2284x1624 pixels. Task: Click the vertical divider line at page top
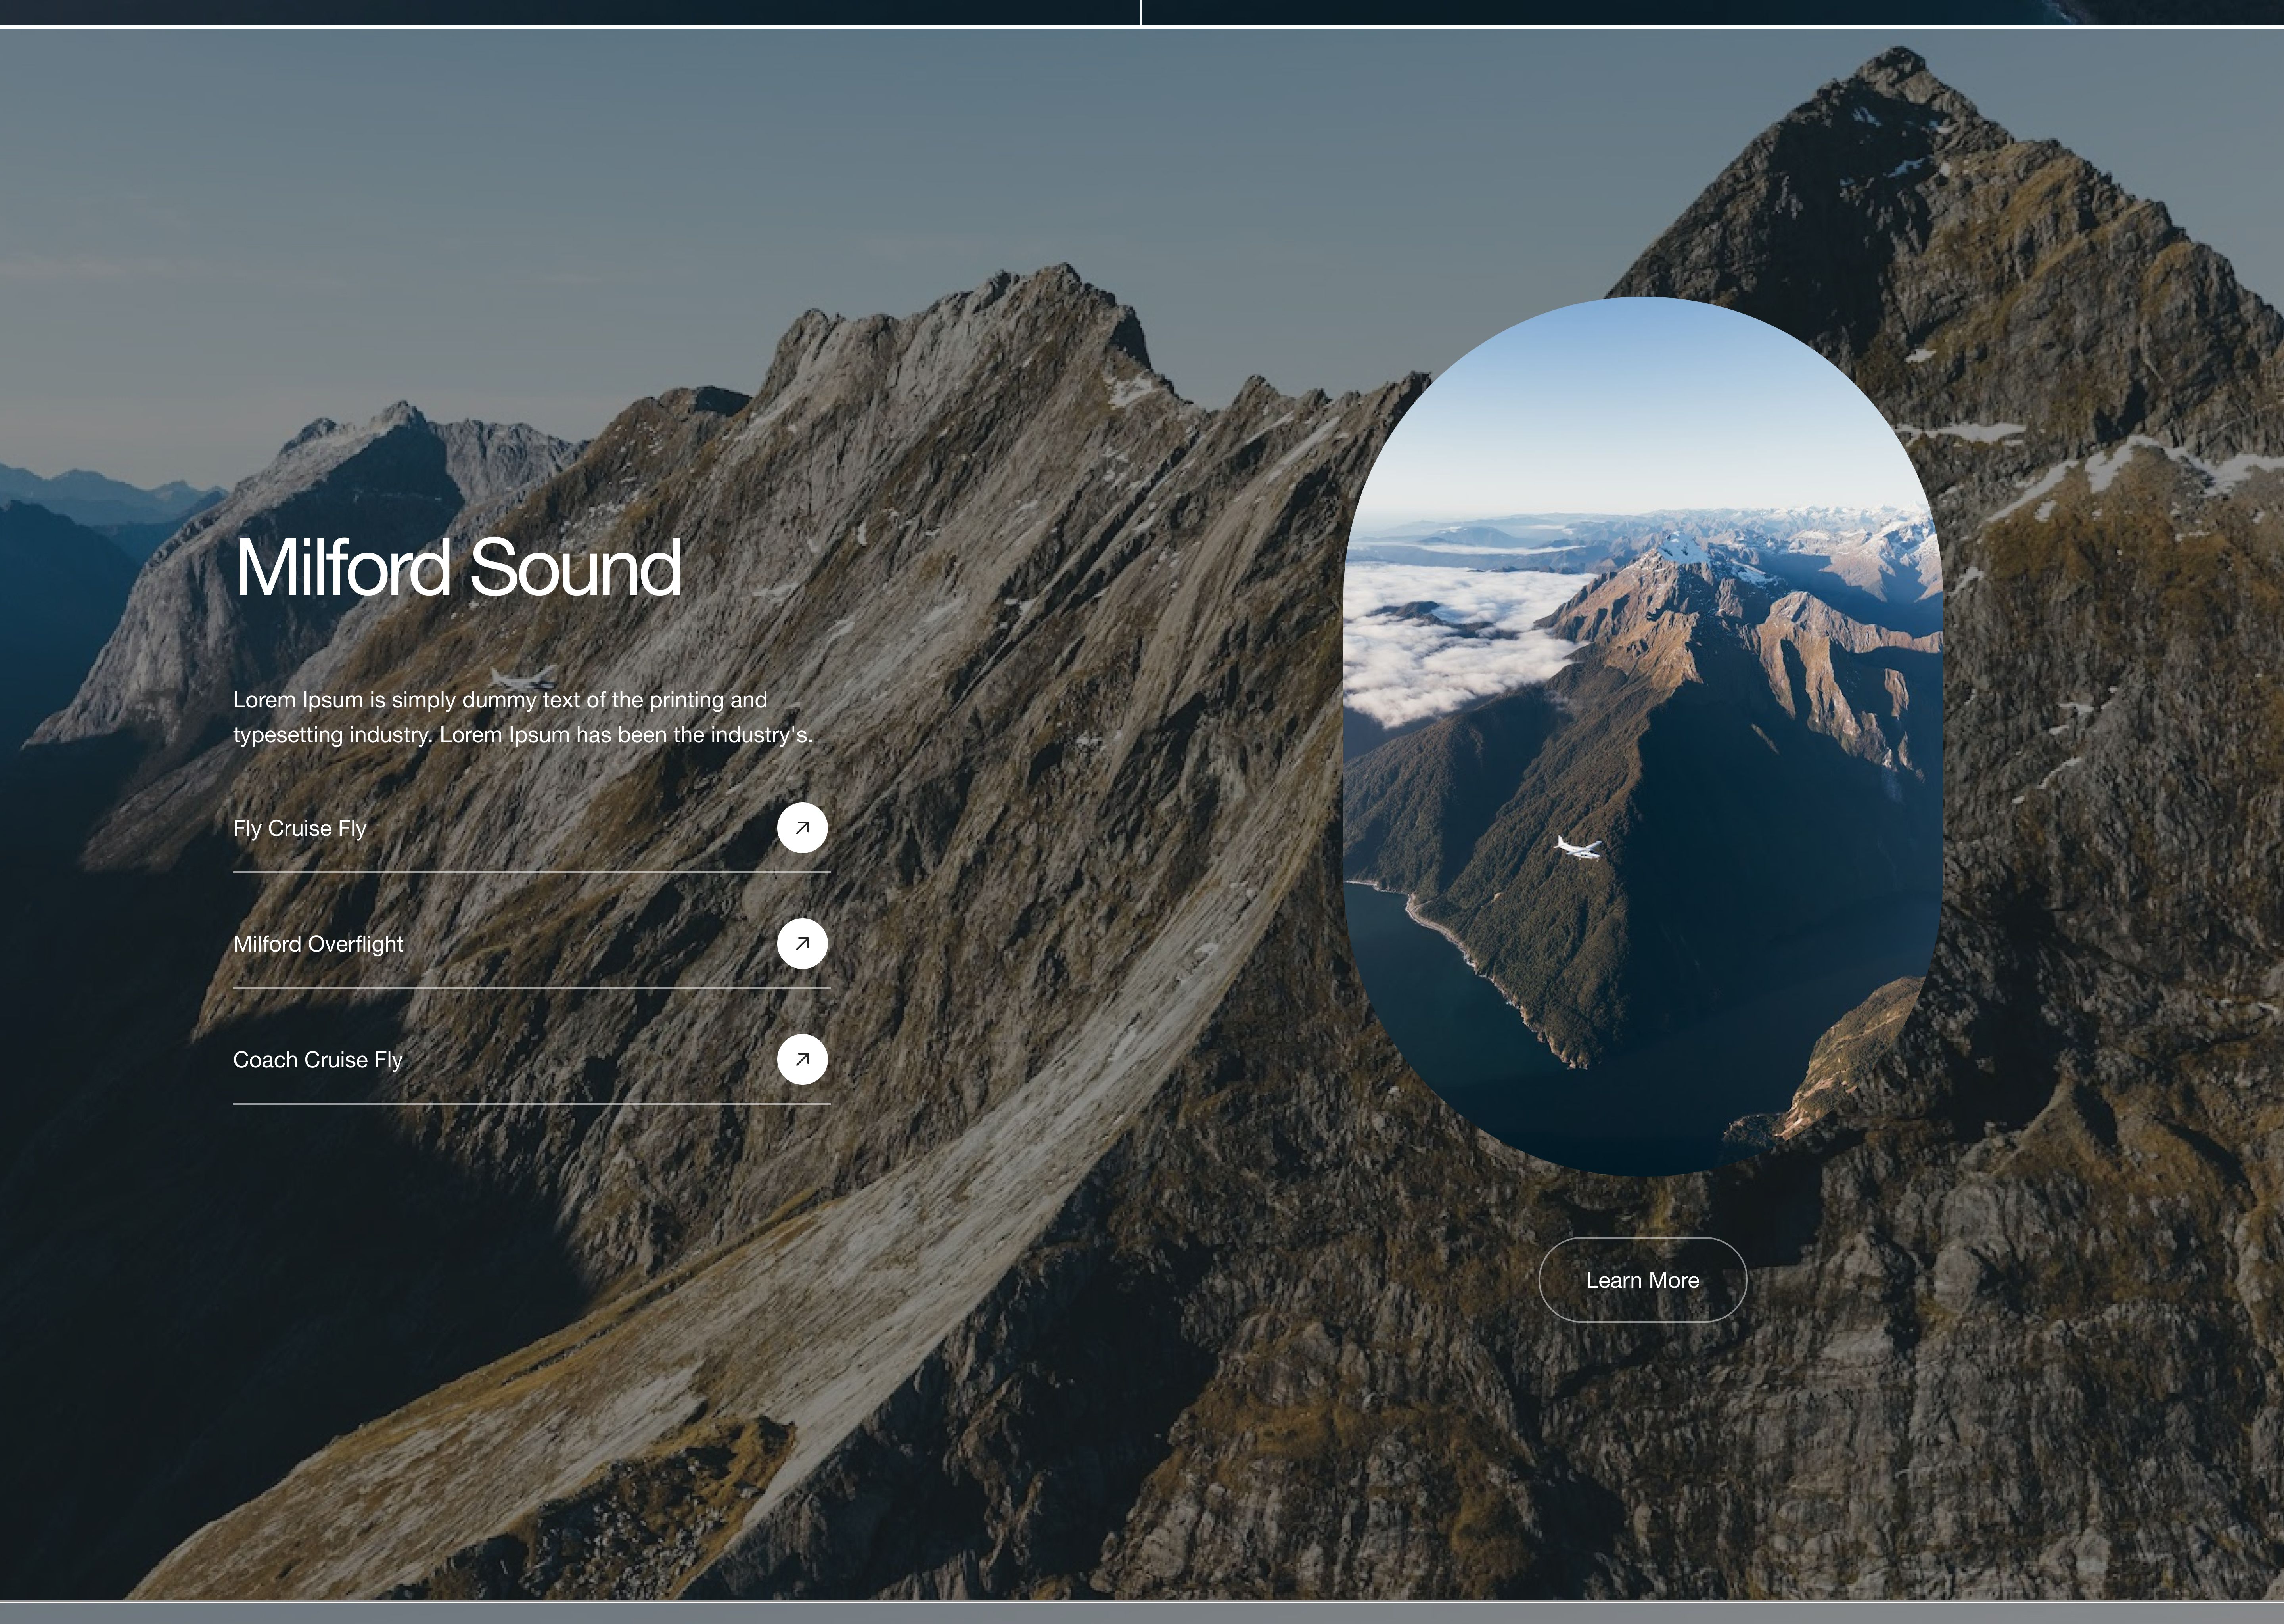tap(1141, 12)
